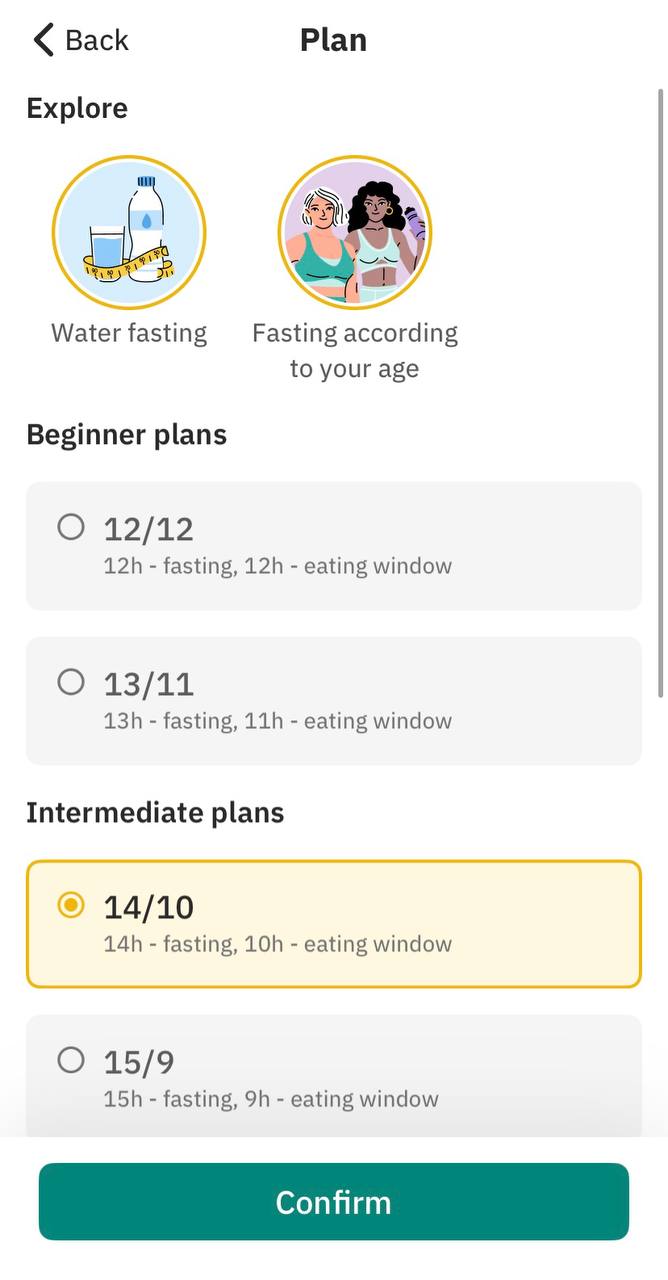668x1280 pixels.
Task: Tap the Water fasting caption text
Action: 129,333
